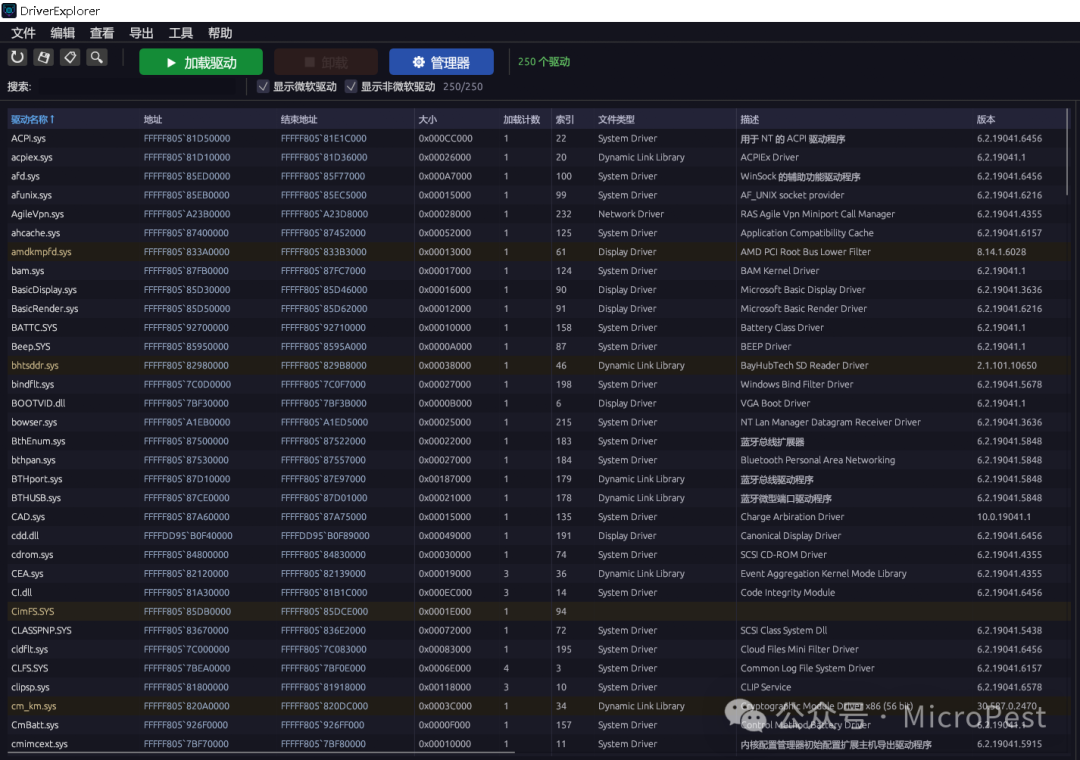Open the 文件 menu
The image size is (1080, 760).
pos(23,33)
